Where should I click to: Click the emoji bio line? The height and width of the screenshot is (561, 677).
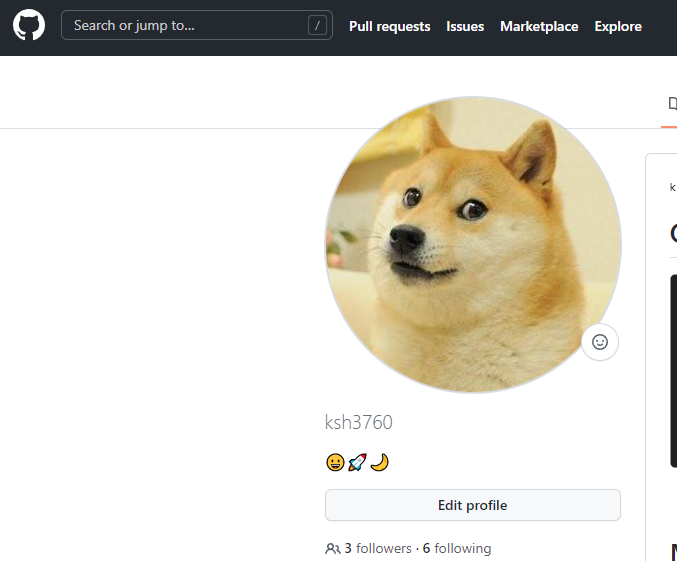[357, 463]
